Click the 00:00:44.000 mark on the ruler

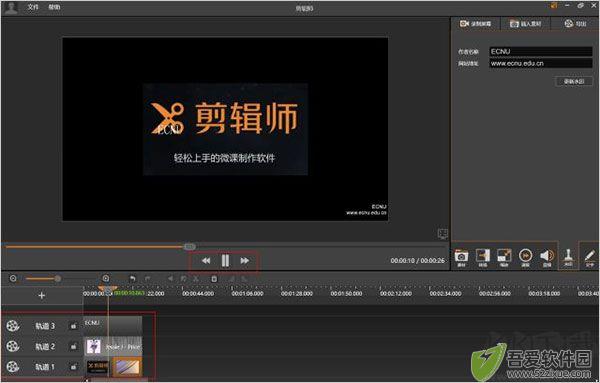click(198, 293)
